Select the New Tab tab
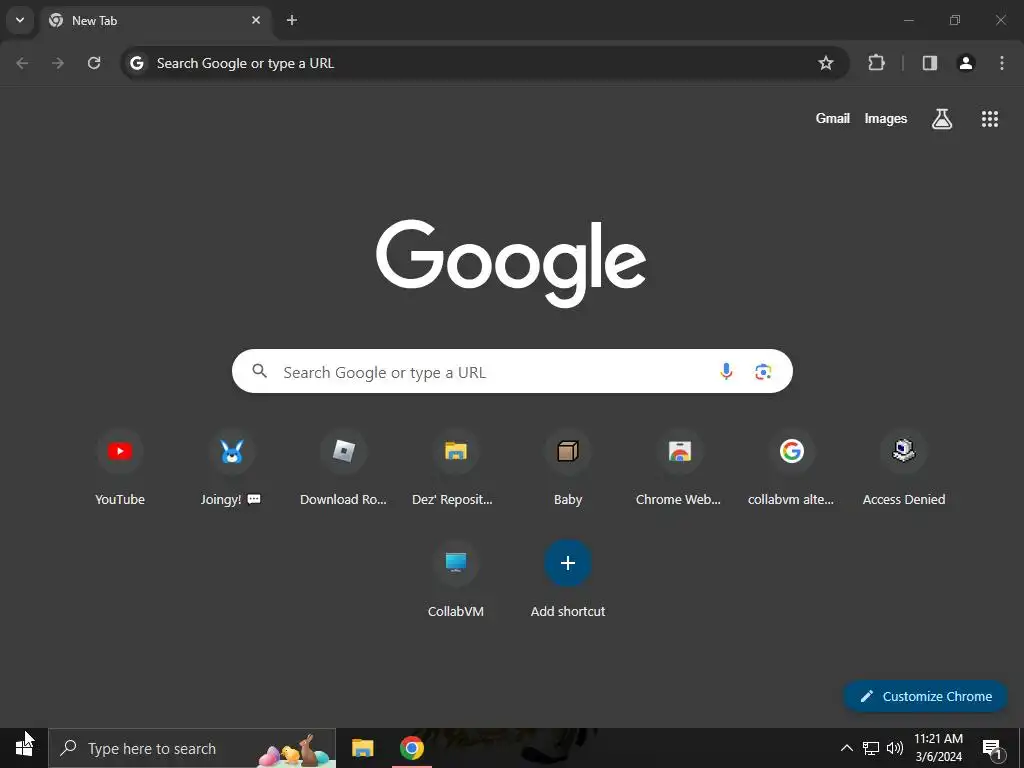 155,20
